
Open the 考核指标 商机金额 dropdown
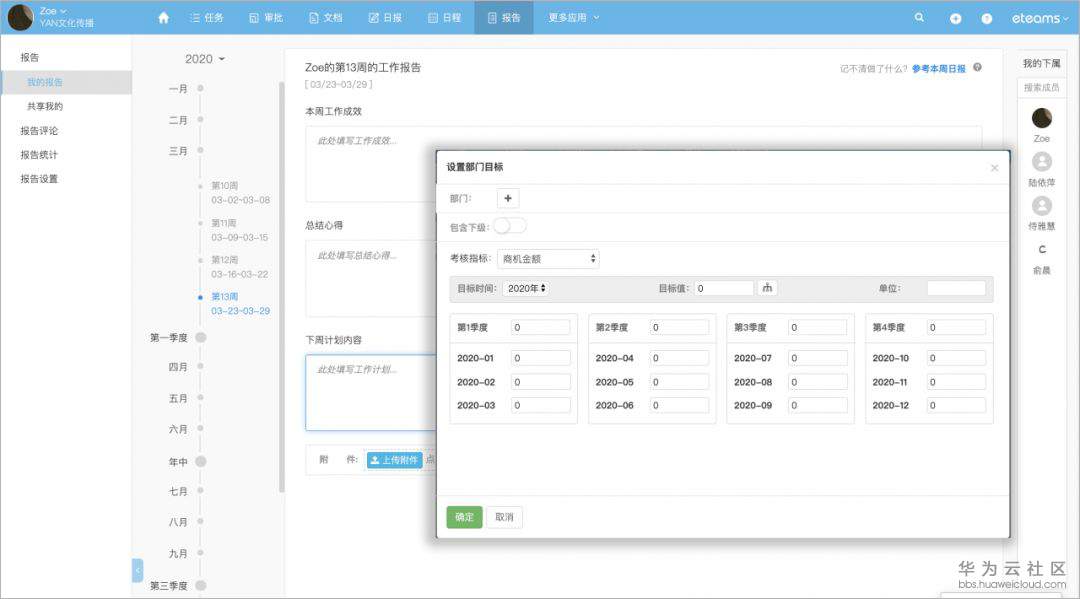pyautogui.click(x=548, y=259)
